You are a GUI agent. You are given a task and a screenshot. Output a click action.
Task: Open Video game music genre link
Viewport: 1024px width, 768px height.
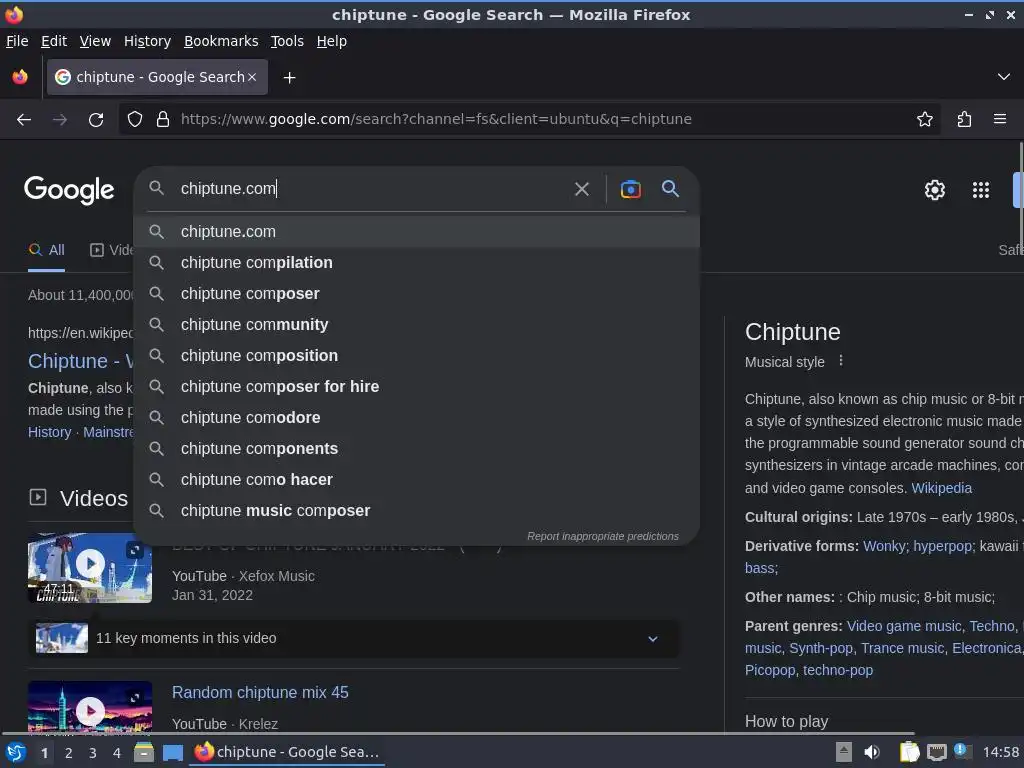904,626
